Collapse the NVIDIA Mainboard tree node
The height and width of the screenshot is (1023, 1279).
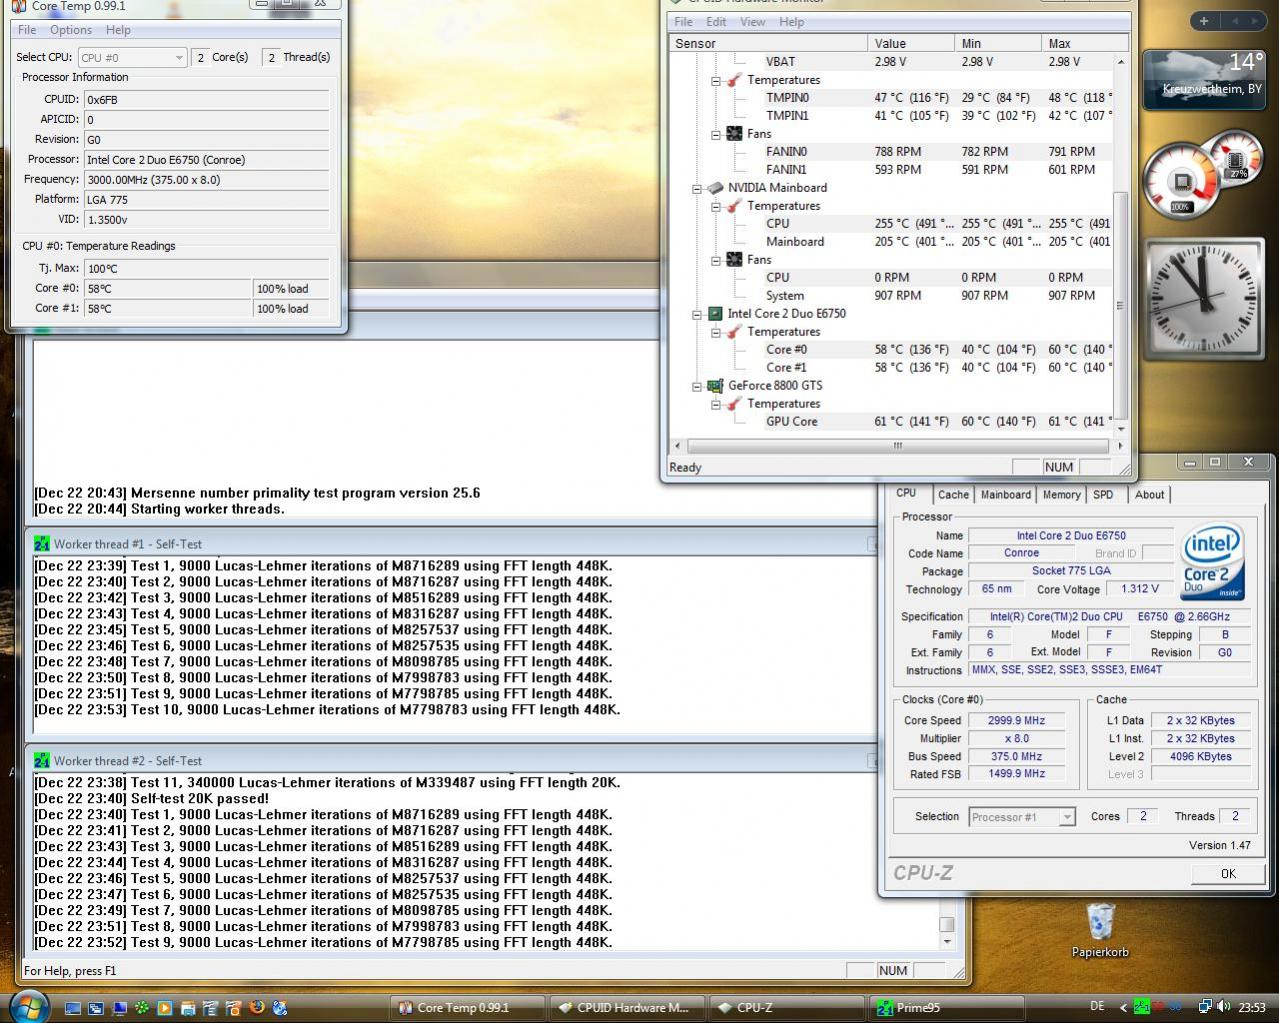(x=697, y=188)
